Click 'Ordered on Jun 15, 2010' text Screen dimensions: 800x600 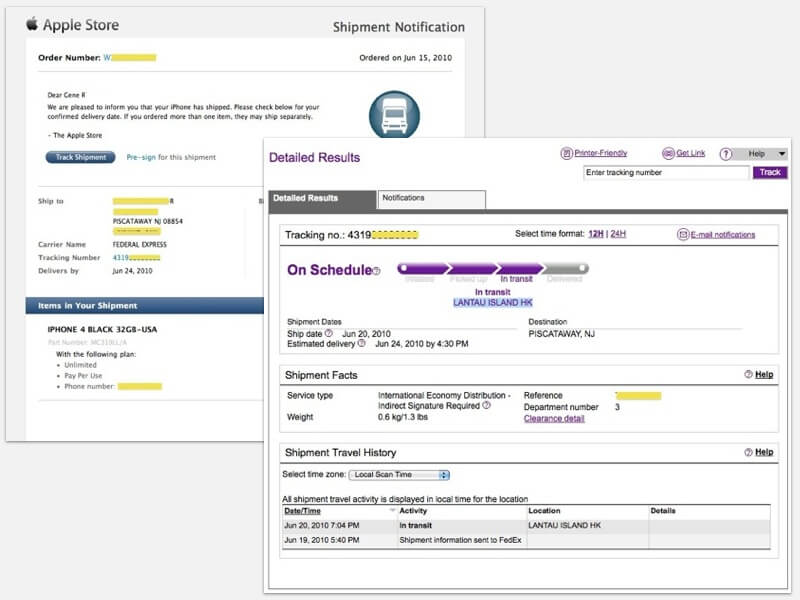[x=405, y=58]
